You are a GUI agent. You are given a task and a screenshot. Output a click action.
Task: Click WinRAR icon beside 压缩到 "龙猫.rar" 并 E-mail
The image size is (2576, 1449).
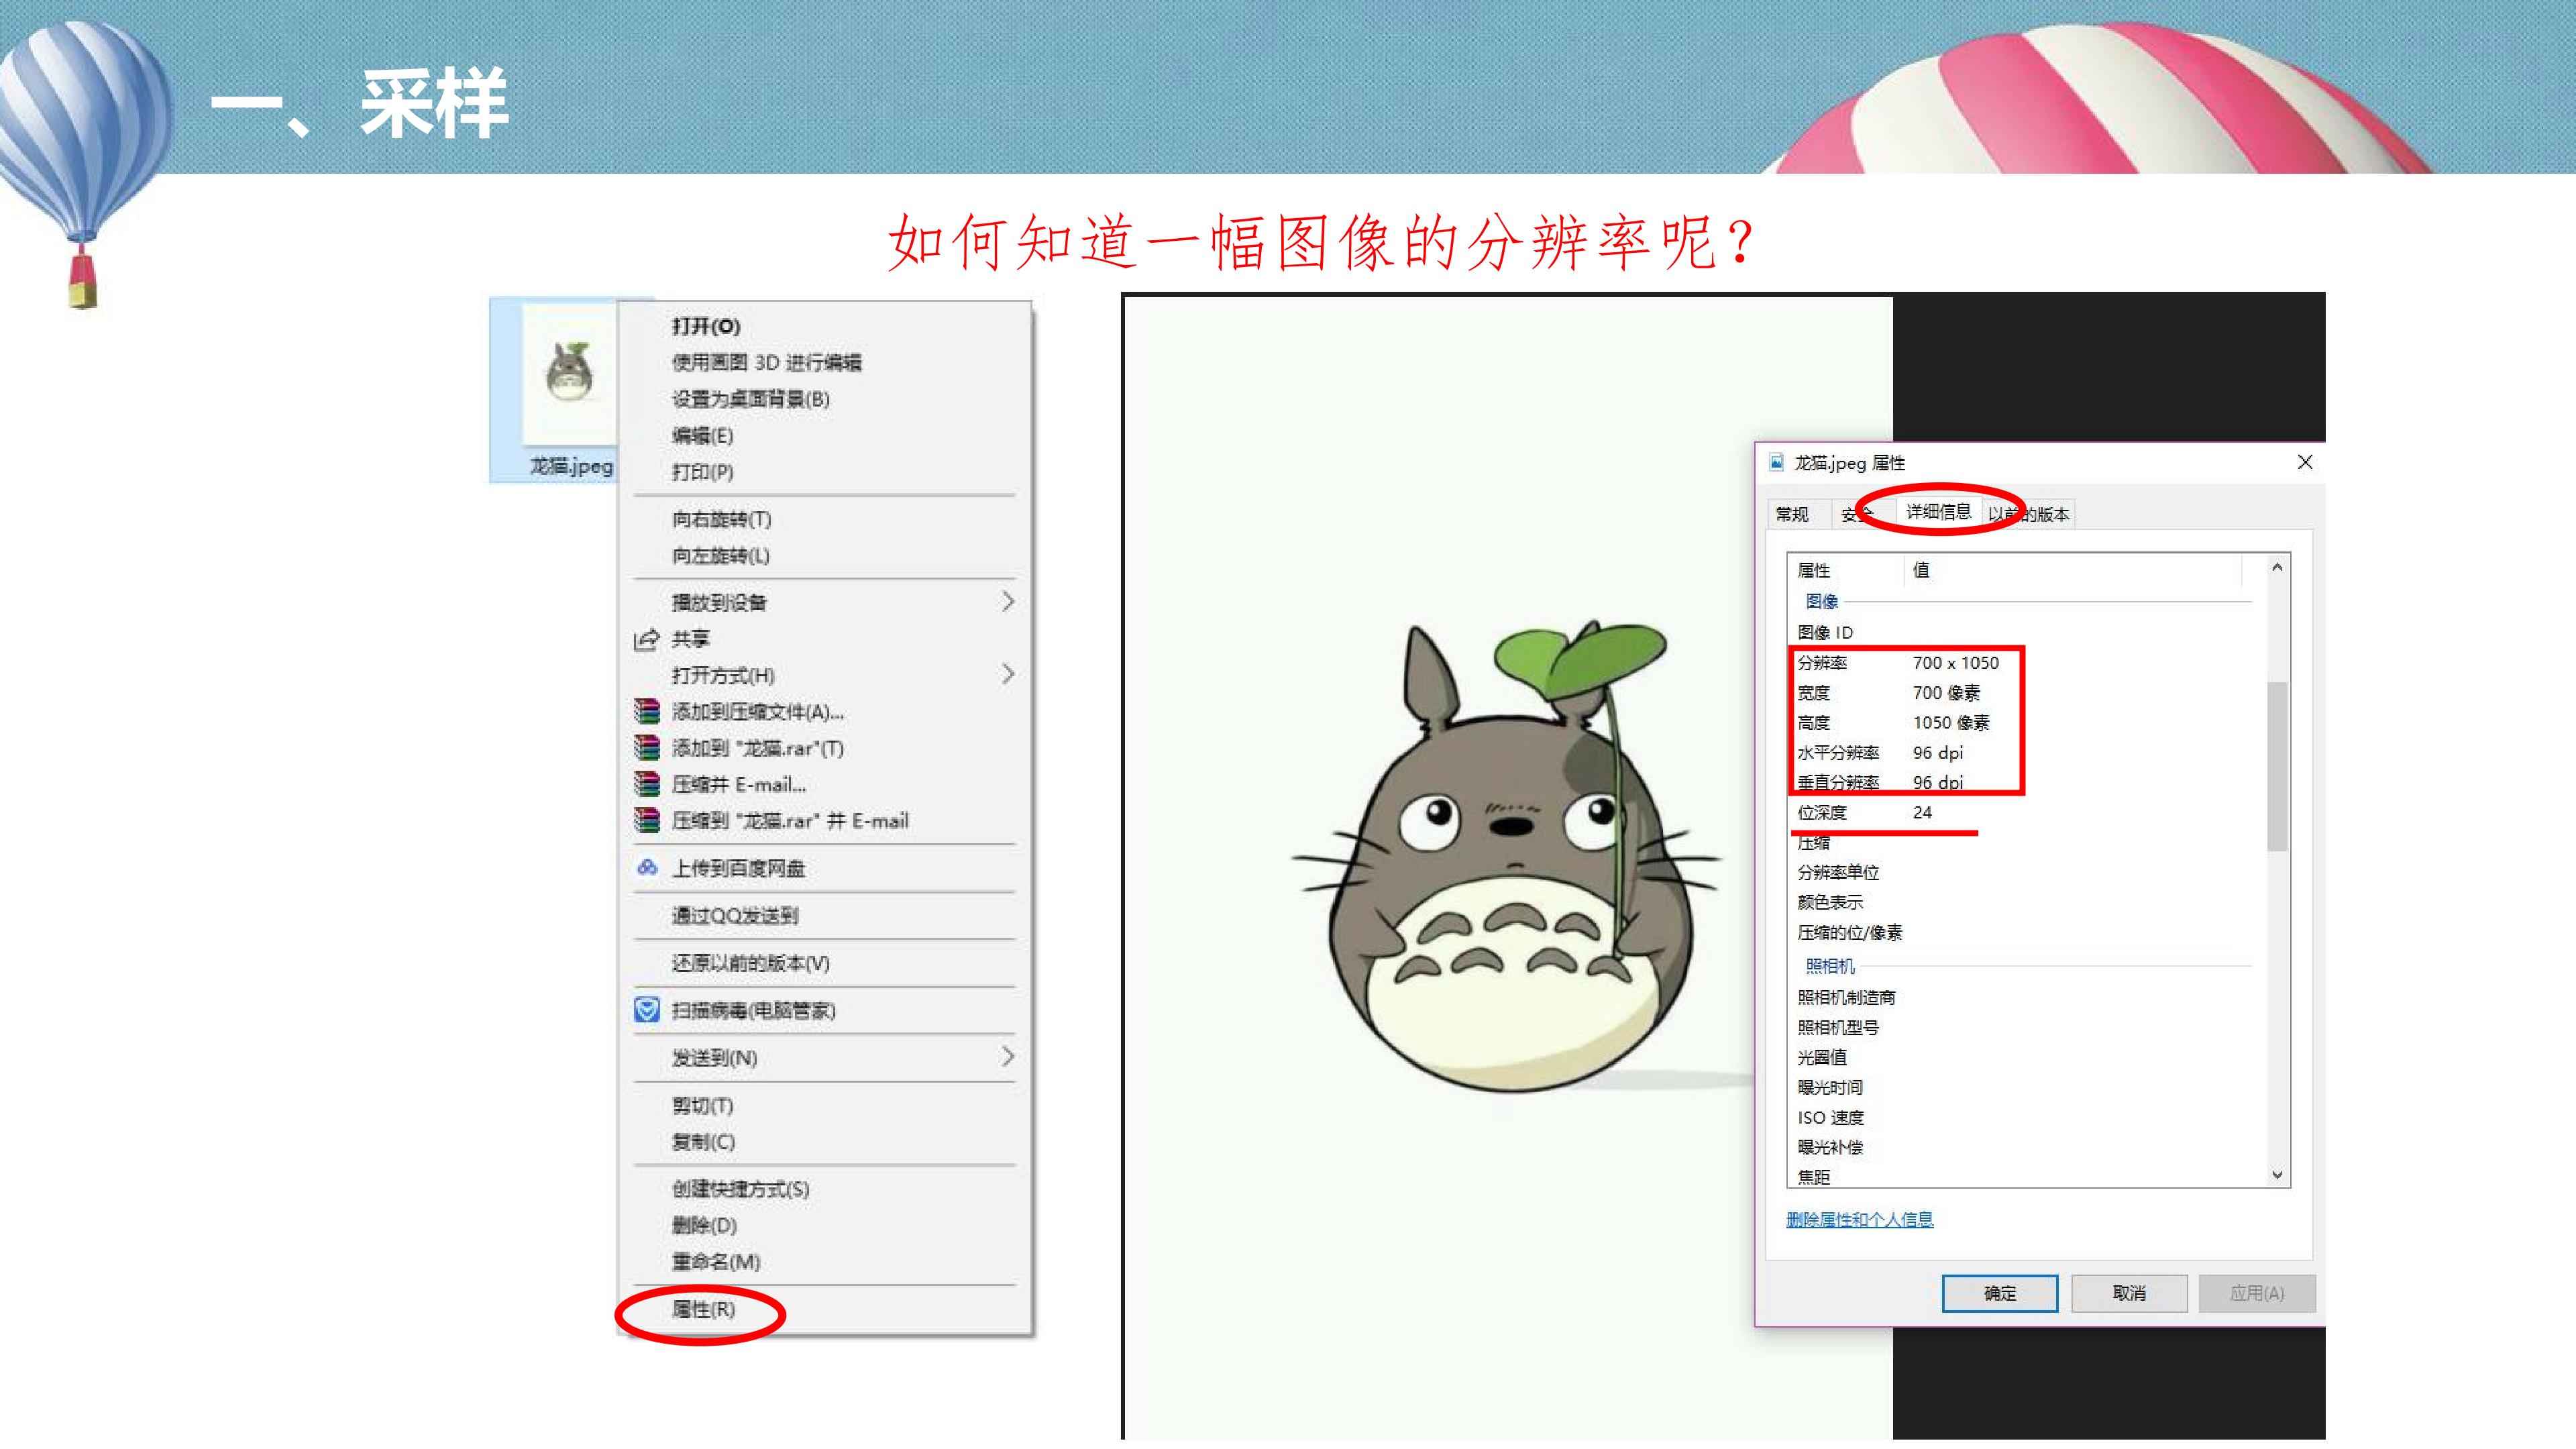click(x=648, y=821)
